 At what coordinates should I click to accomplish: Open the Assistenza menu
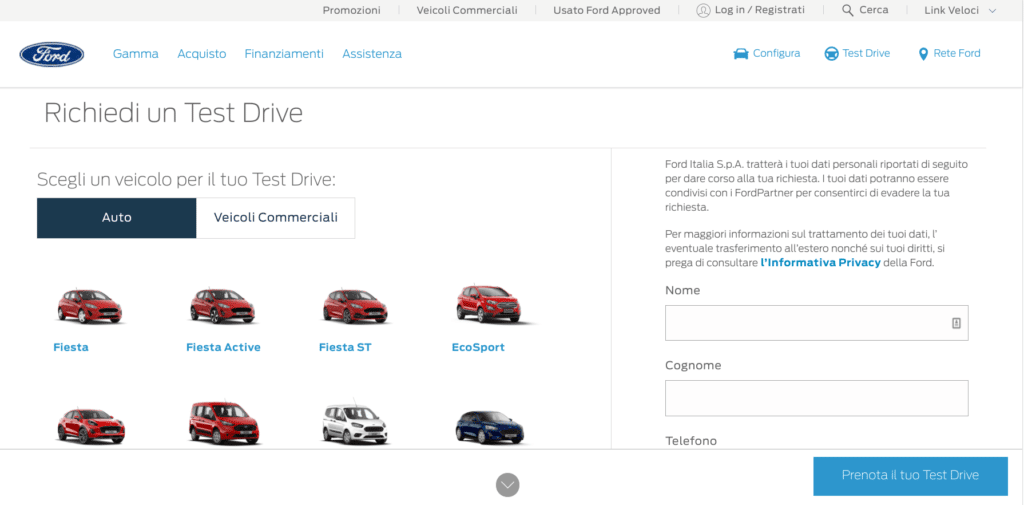pos(372,54)
